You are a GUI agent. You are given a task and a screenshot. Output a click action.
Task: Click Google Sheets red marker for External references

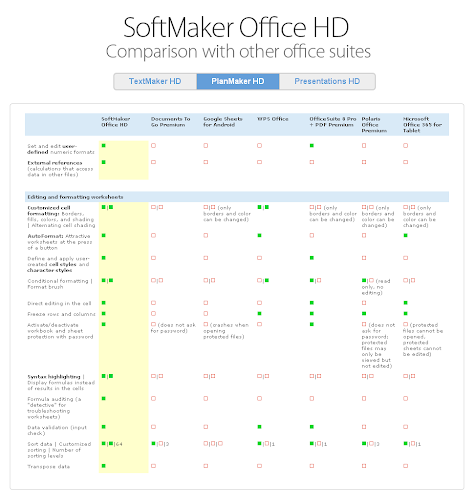(206, 162)
